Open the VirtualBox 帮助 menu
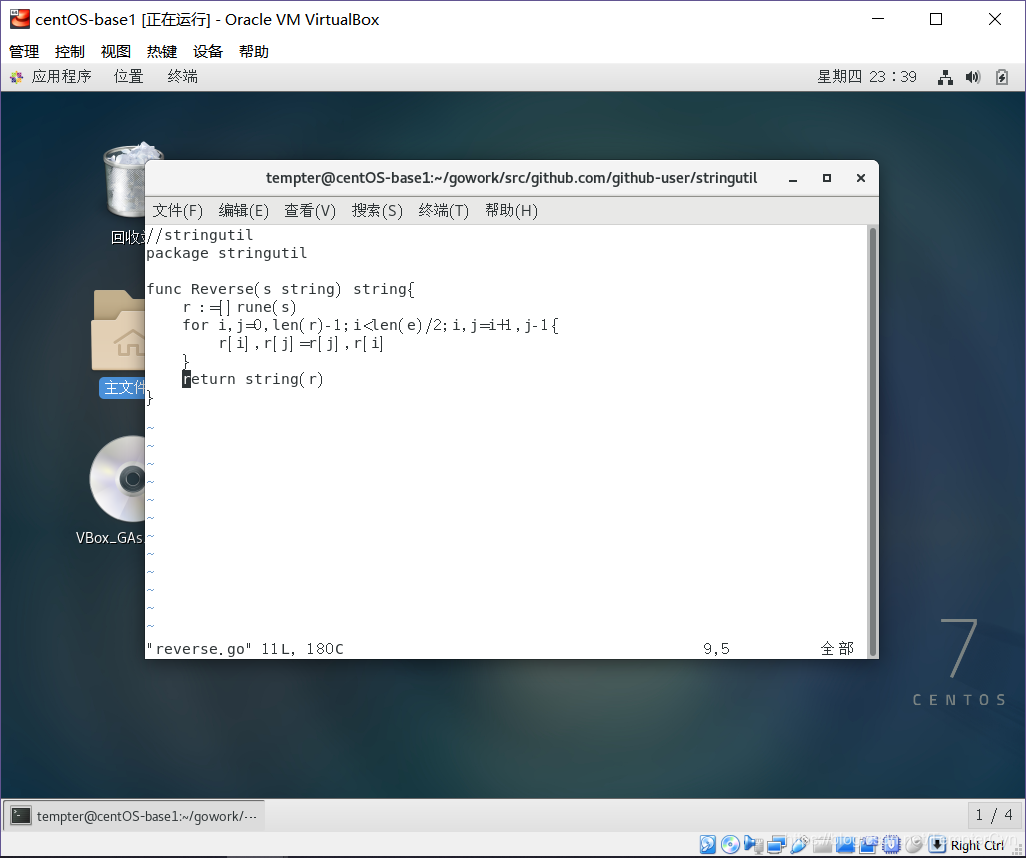Image resolution: width=1026 pixels, height=858 pixels. click(x=254, y=52)
